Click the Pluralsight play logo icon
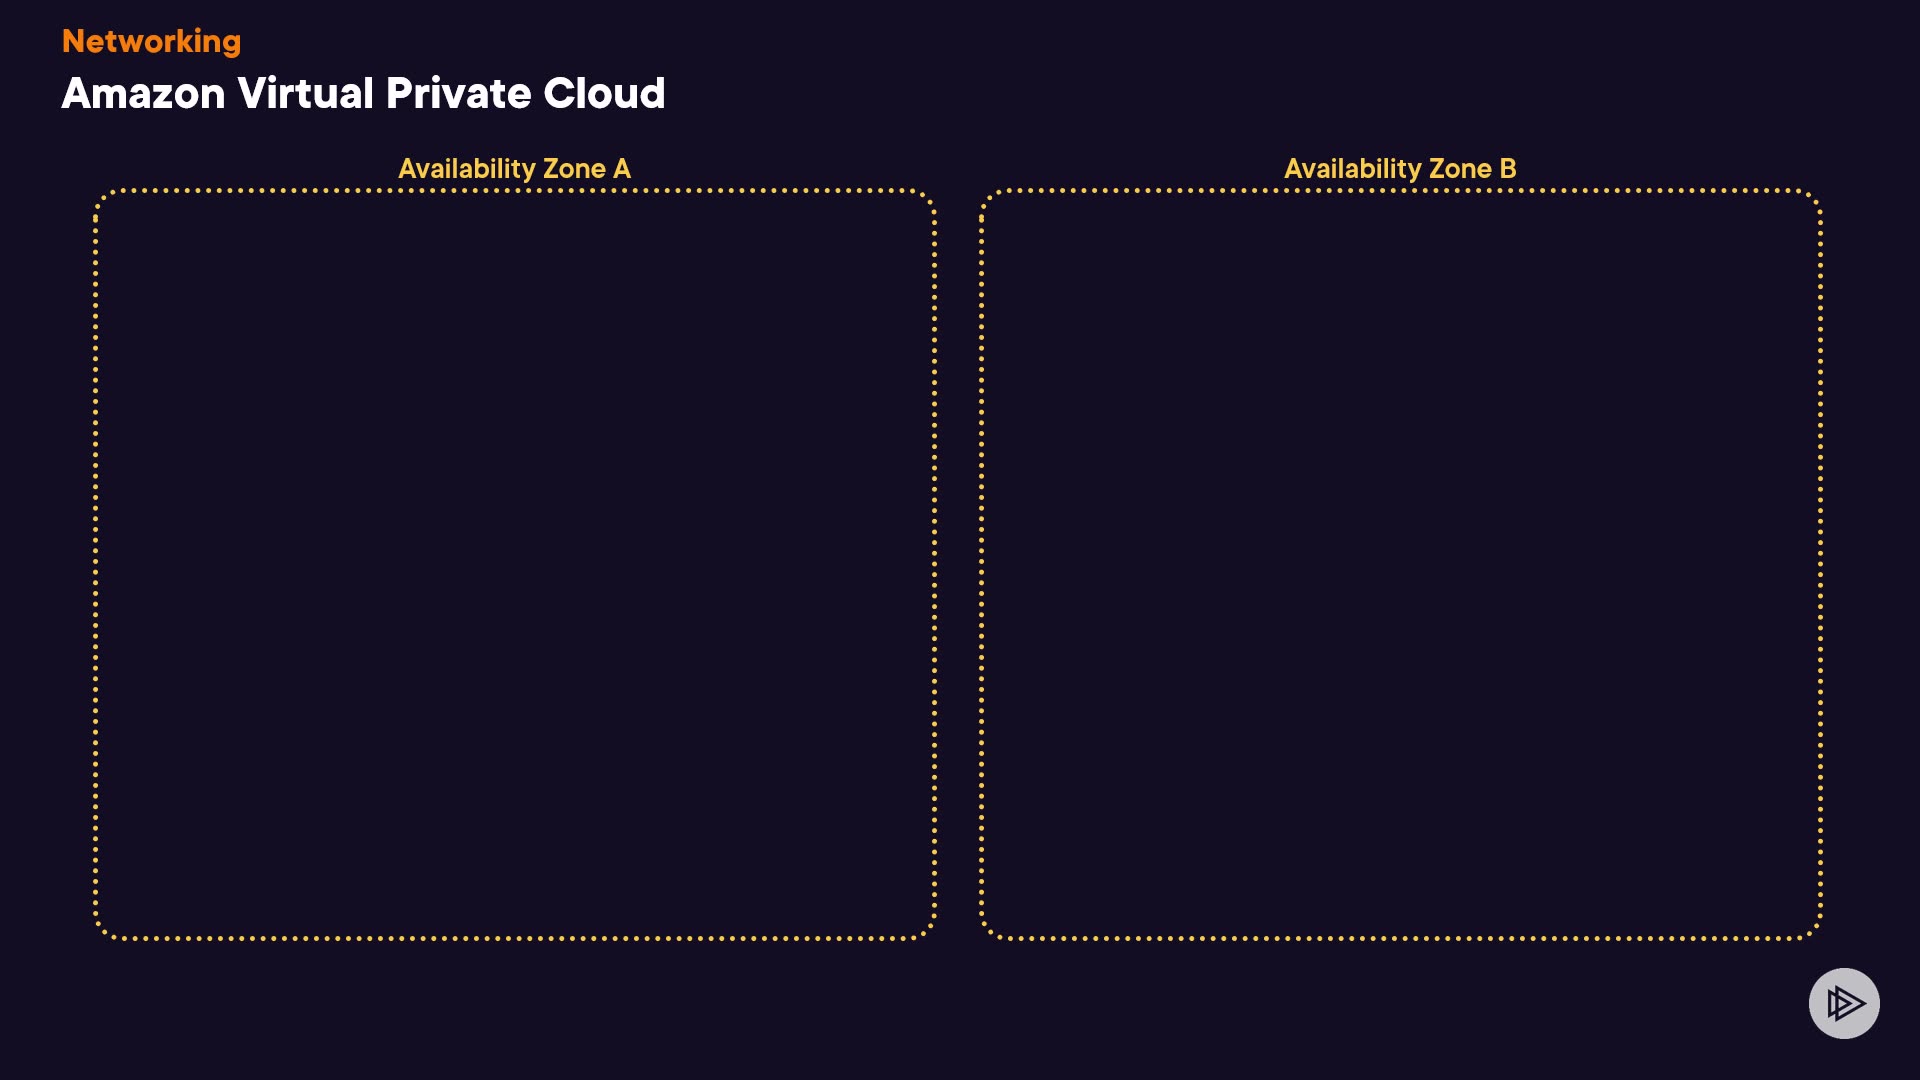Image resolution: width=1920 pixels, height=1080 pixels. coord(1844,1003)
